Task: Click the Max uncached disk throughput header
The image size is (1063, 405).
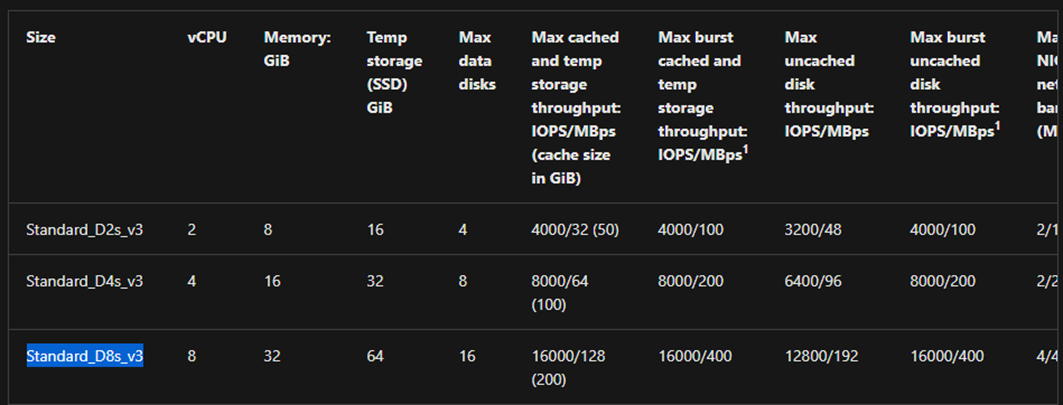Action: pos(829,84)
